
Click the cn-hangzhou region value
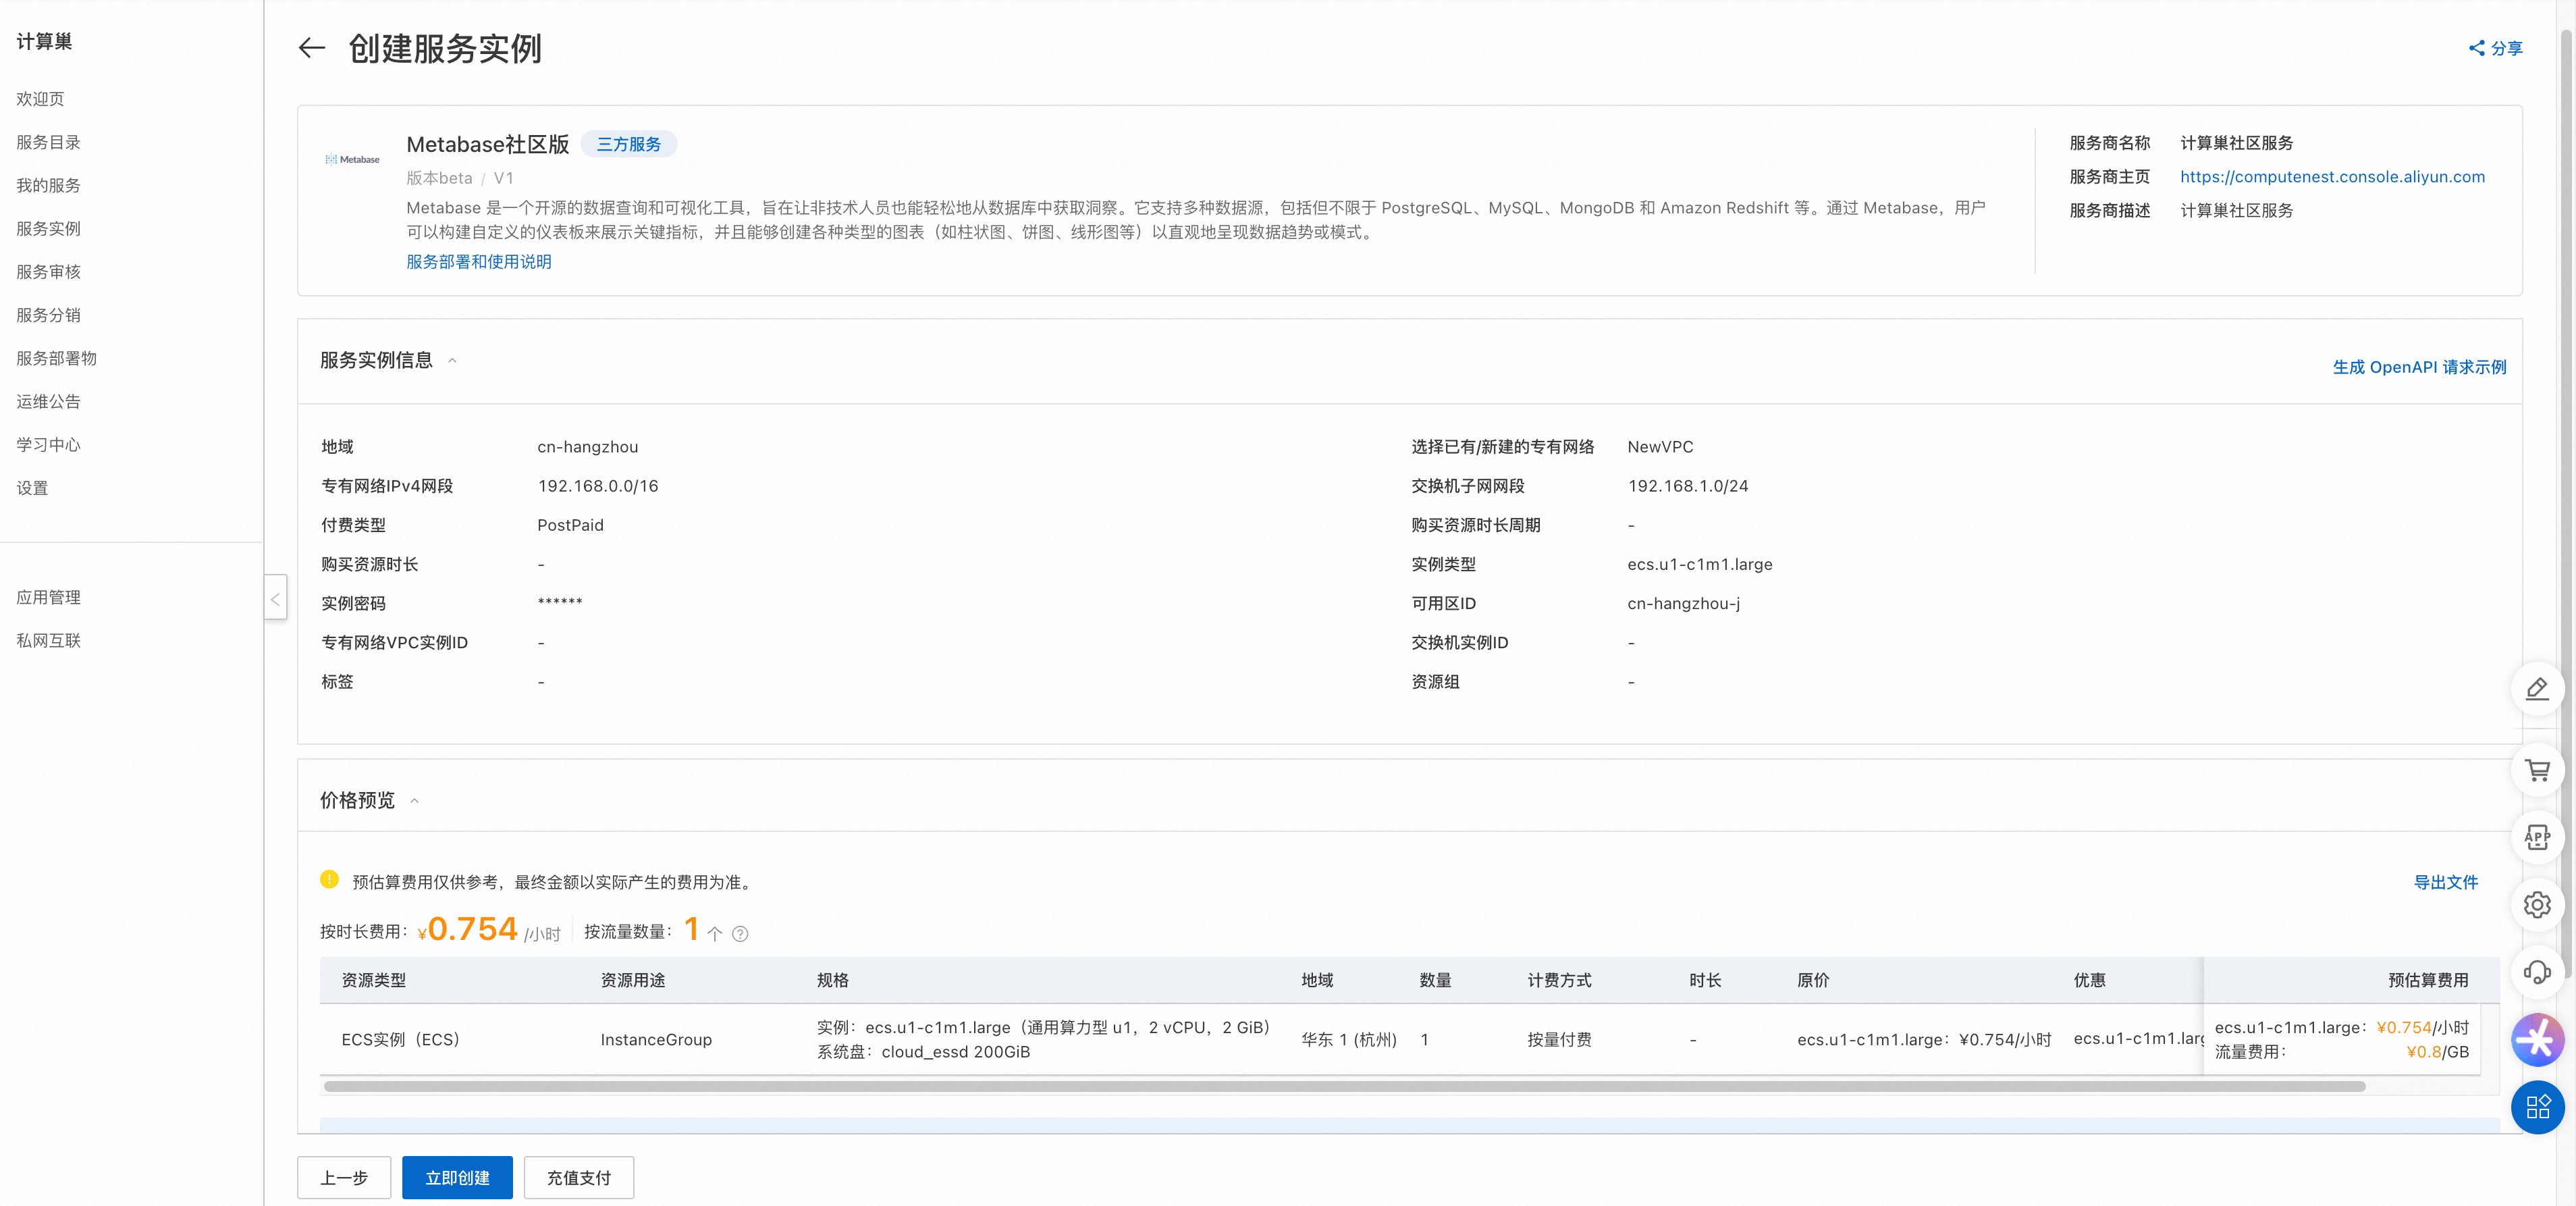click(587, 447)
